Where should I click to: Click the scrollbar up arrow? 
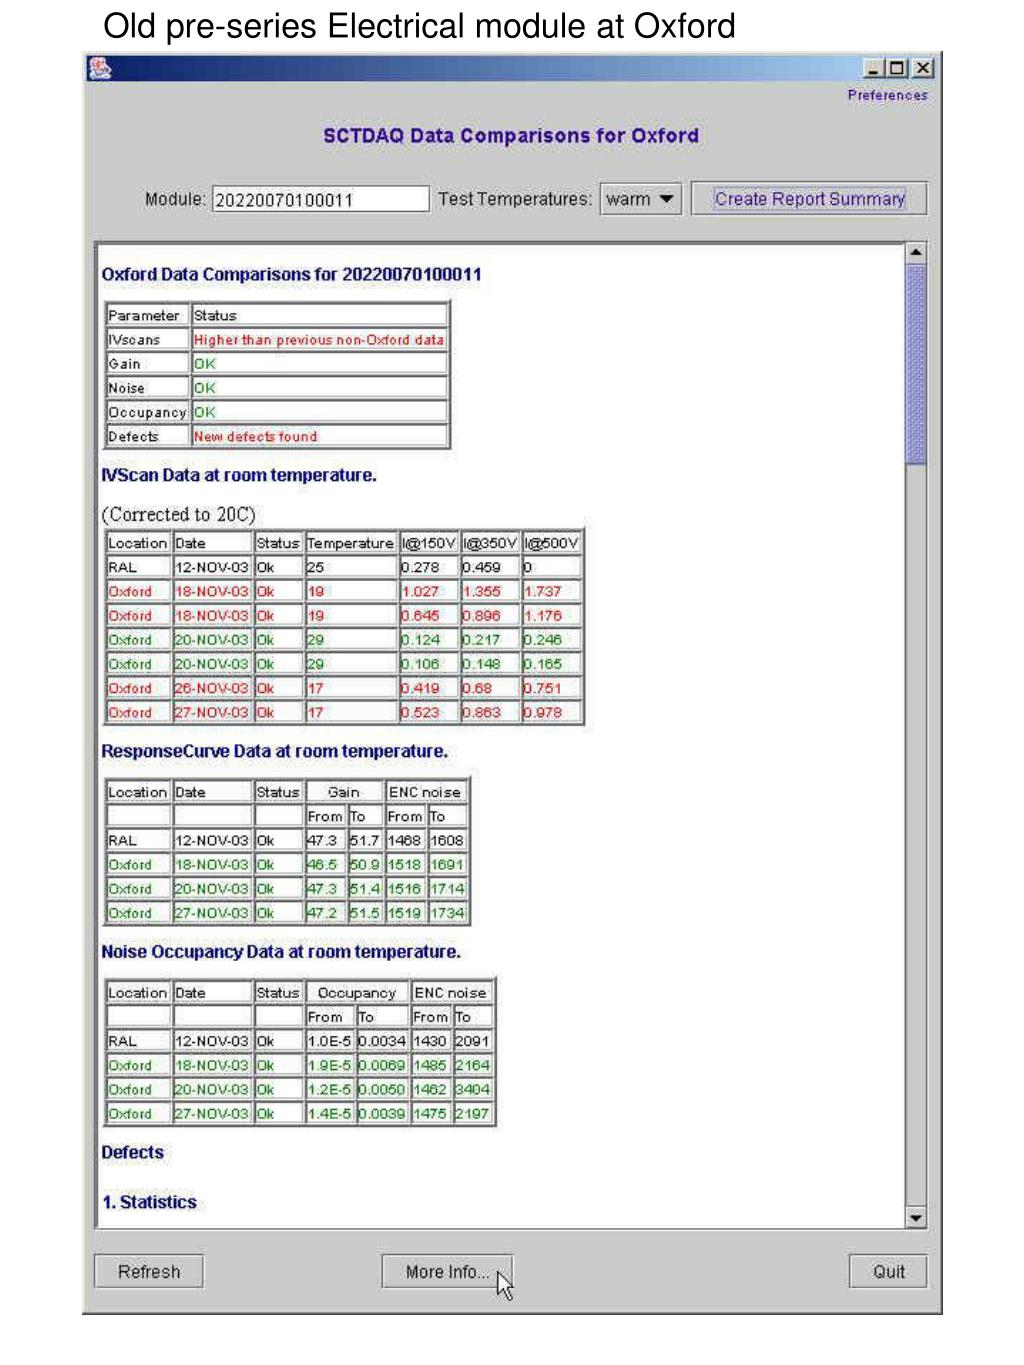[915, 253]
